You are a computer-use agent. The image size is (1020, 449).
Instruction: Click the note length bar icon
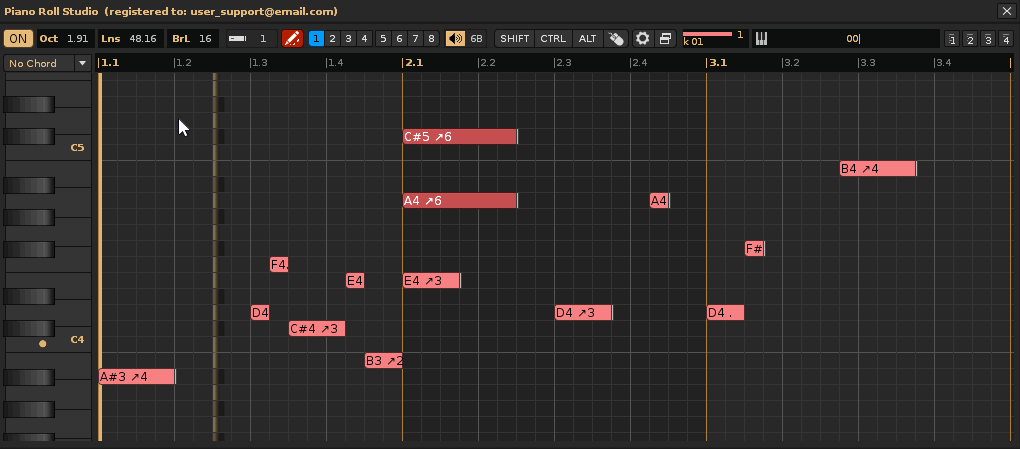coord(237,39)
